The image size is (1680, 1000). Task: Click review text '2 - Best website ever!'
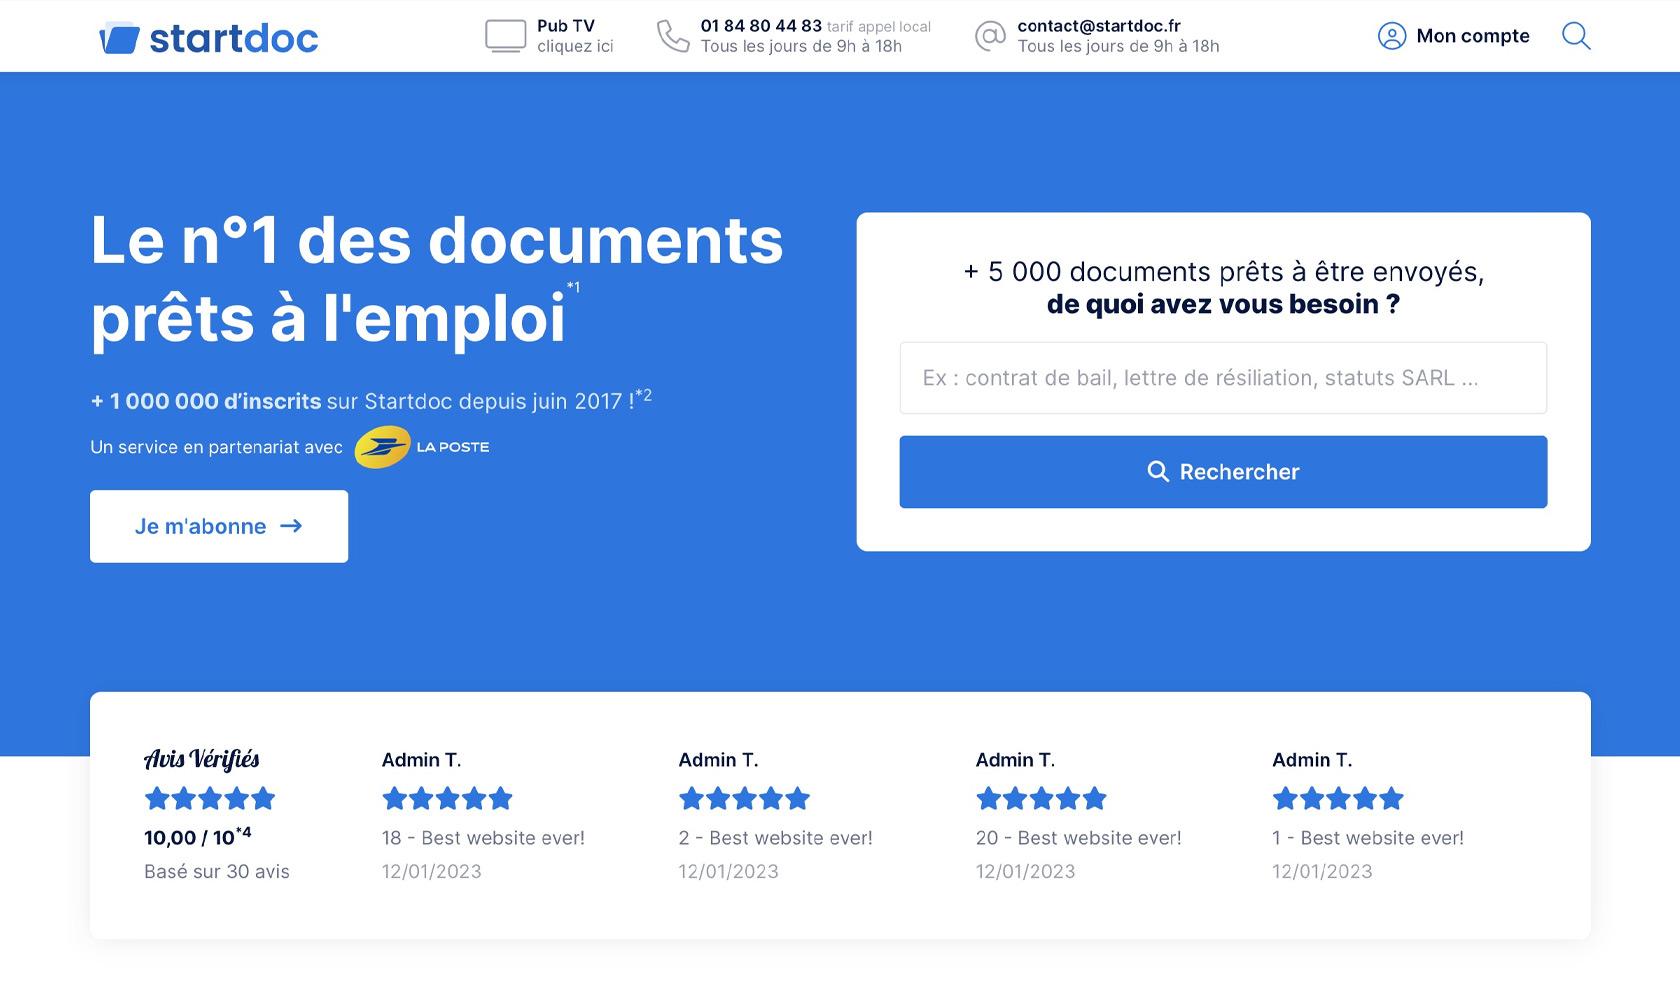775,838
